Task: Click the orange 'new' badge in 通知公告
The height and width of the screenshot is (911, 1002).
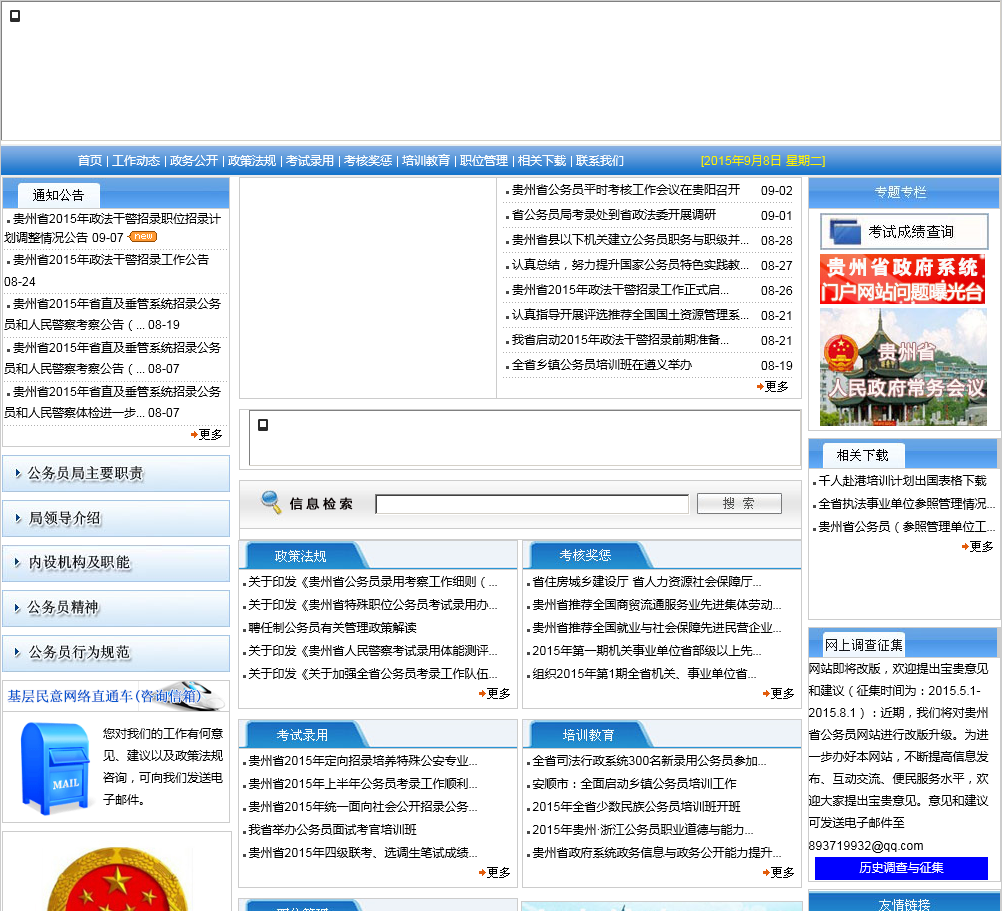Action: (x=143, y=236)
